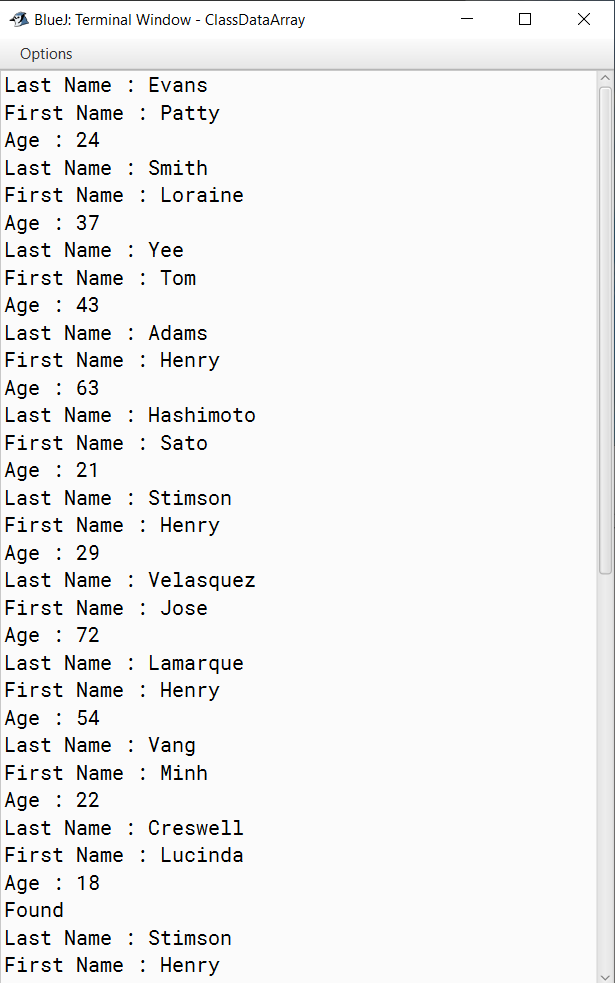Maximize the BlueJ terminal window

pos(525,19)
